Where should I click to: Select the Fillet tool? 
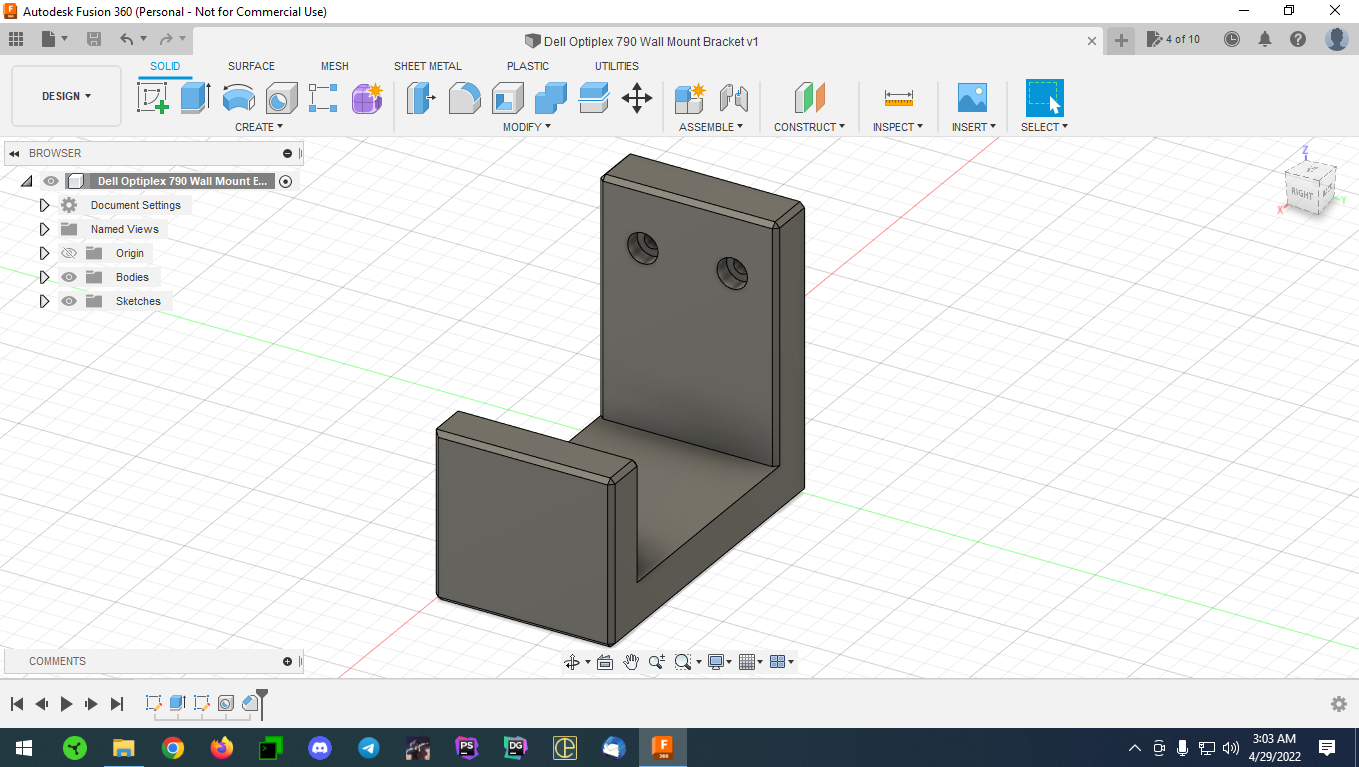[x=464, y=97]
